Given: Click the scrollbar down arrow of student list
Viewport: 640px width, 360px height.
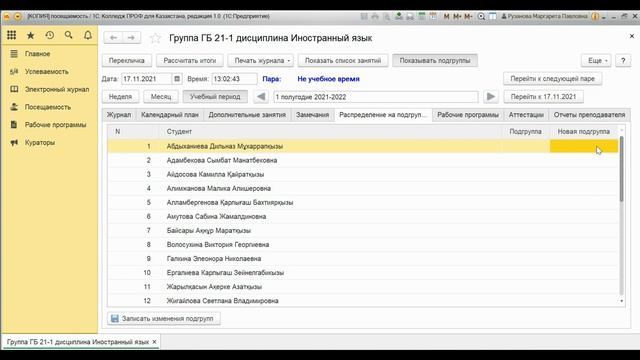Looking at the screenshot, I should (622, 301).
